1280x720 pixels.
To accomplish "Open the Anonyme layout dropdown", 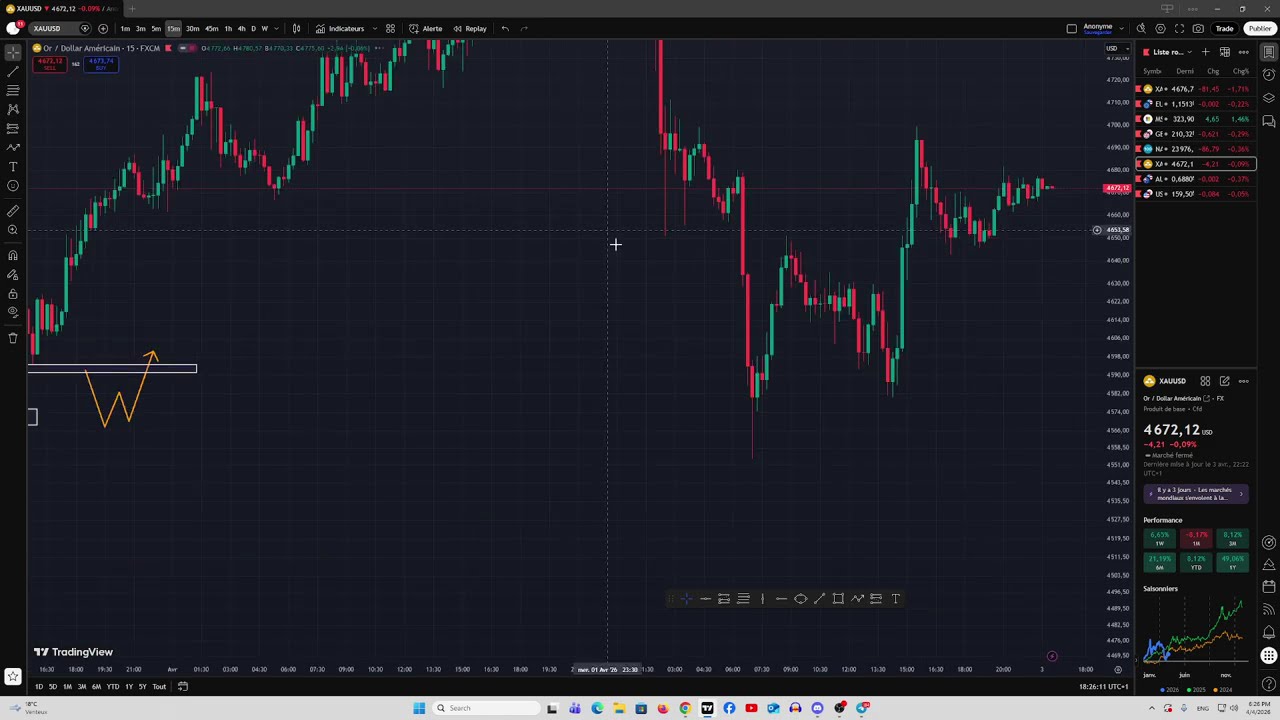I will [x=1123, y=29].
